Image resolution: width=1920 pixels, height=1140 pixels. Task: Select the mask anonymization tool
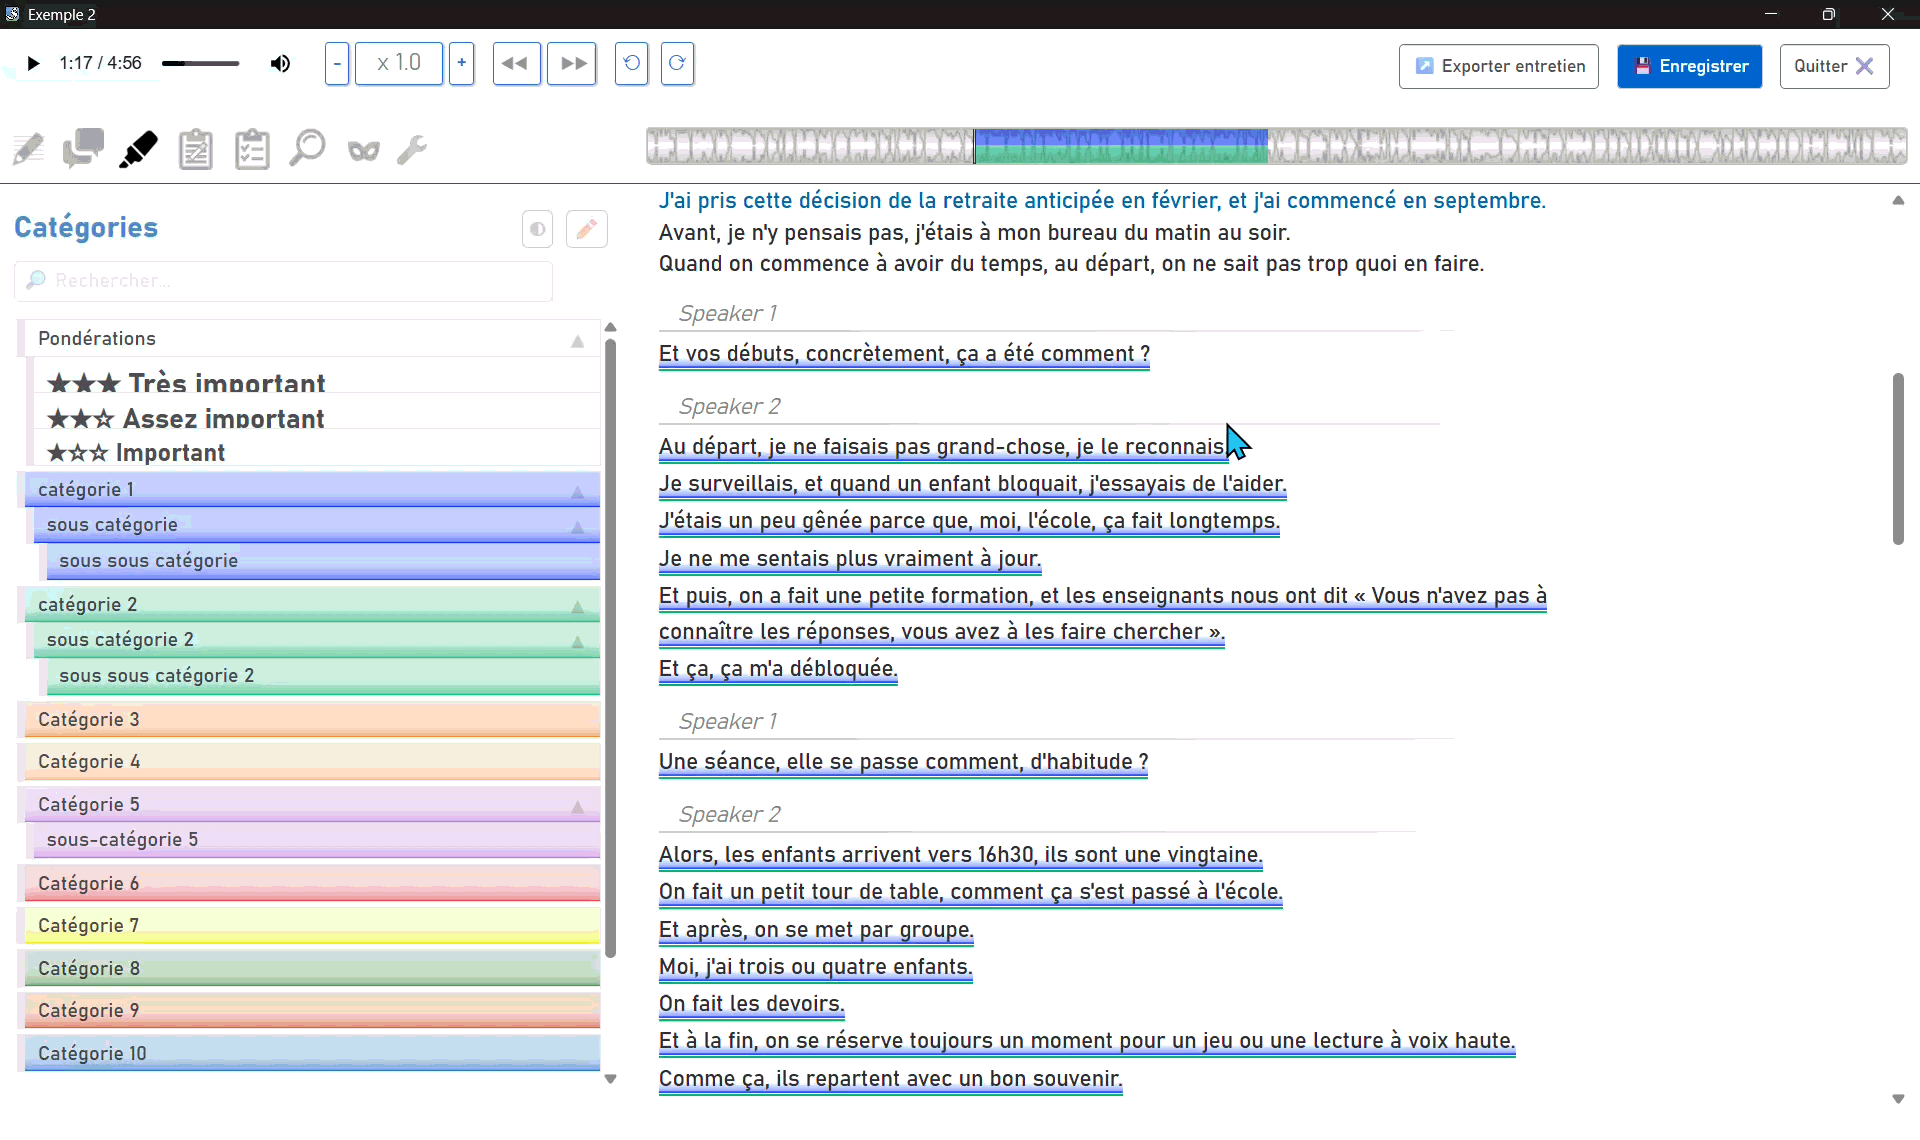(x=363, y=151)
